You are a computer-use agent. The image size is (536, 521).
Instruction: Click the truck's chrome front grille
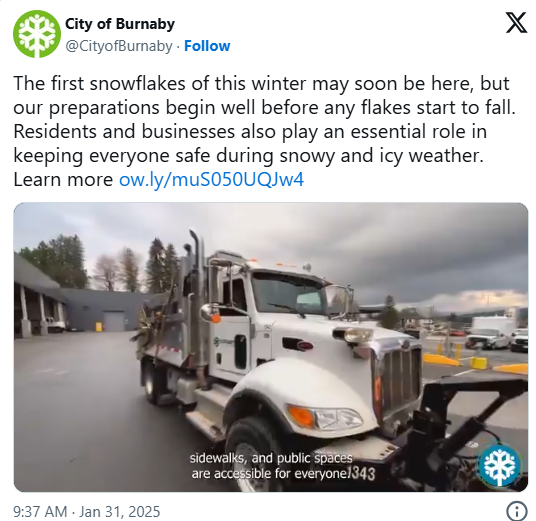pos(400,377)
